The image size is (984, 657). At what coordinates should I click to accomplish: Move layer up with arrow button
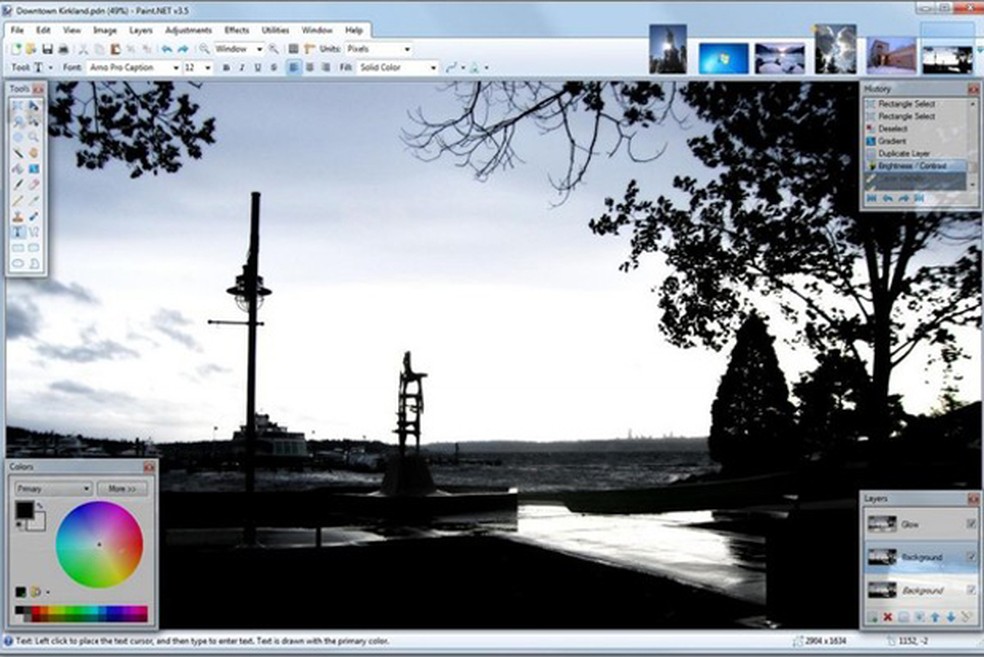(935, 617)
